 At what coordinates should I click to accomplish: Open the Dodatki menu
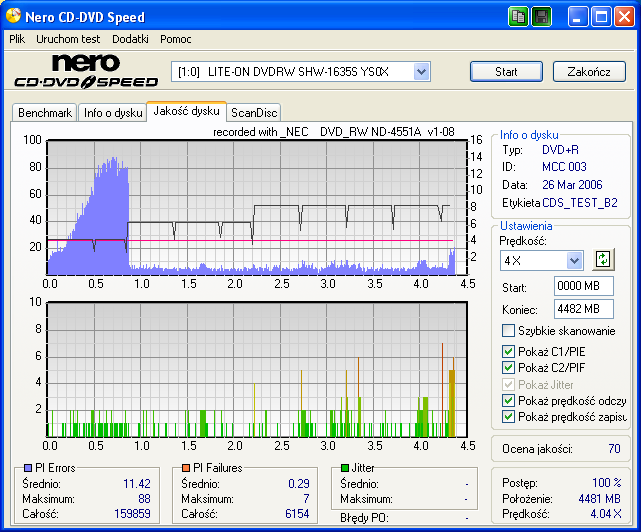click(x=130, y=39)
